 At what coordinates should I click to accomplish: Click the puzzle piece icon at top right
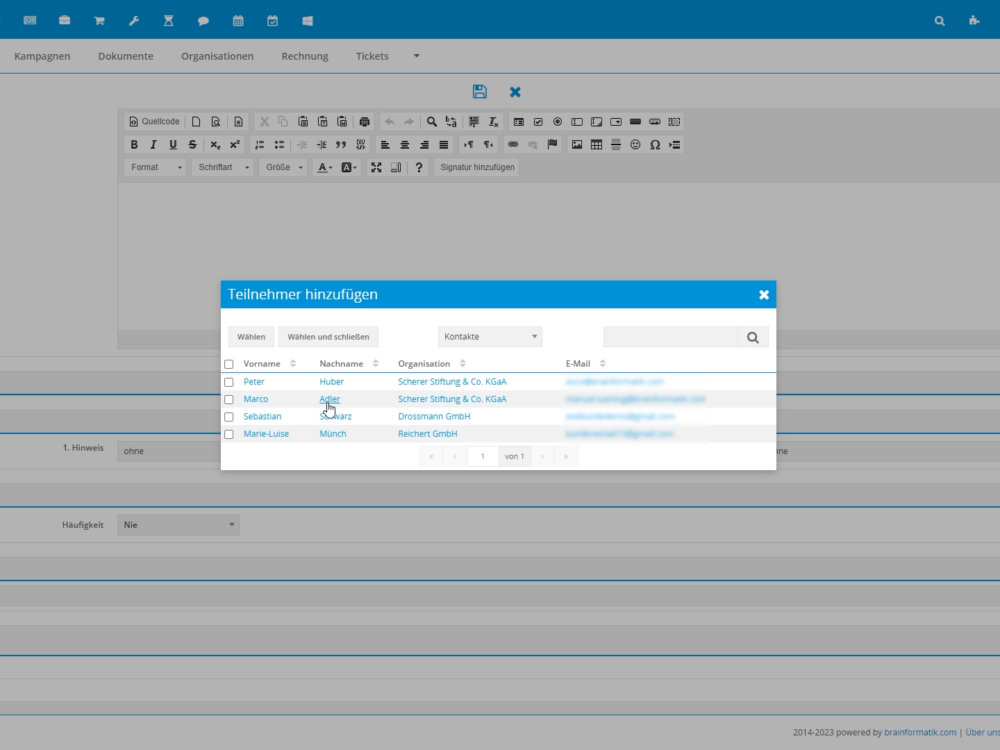[973, 20]
